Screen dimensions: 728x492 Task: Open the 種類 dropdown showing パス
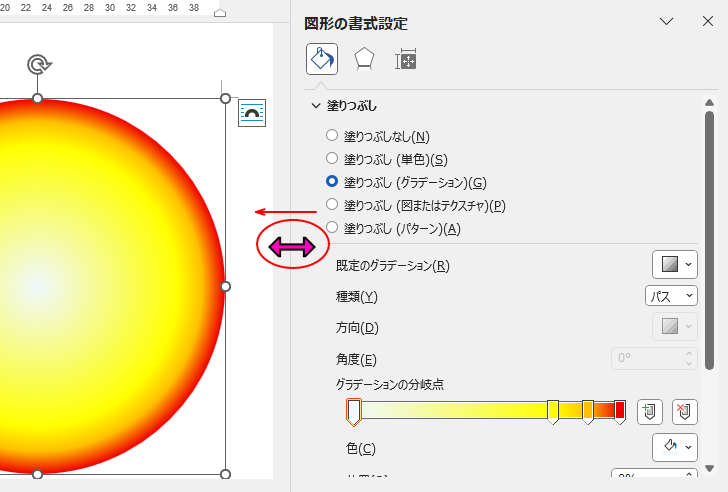click(671, 296)
